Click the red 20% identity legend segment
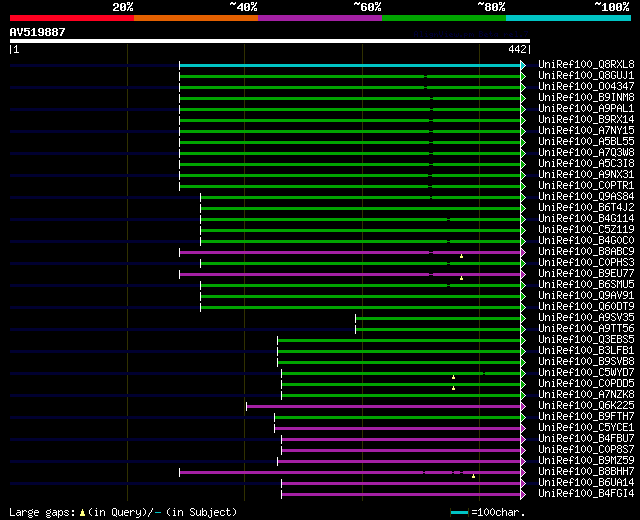Screen dimensions: 640x520 coord(72,18)
